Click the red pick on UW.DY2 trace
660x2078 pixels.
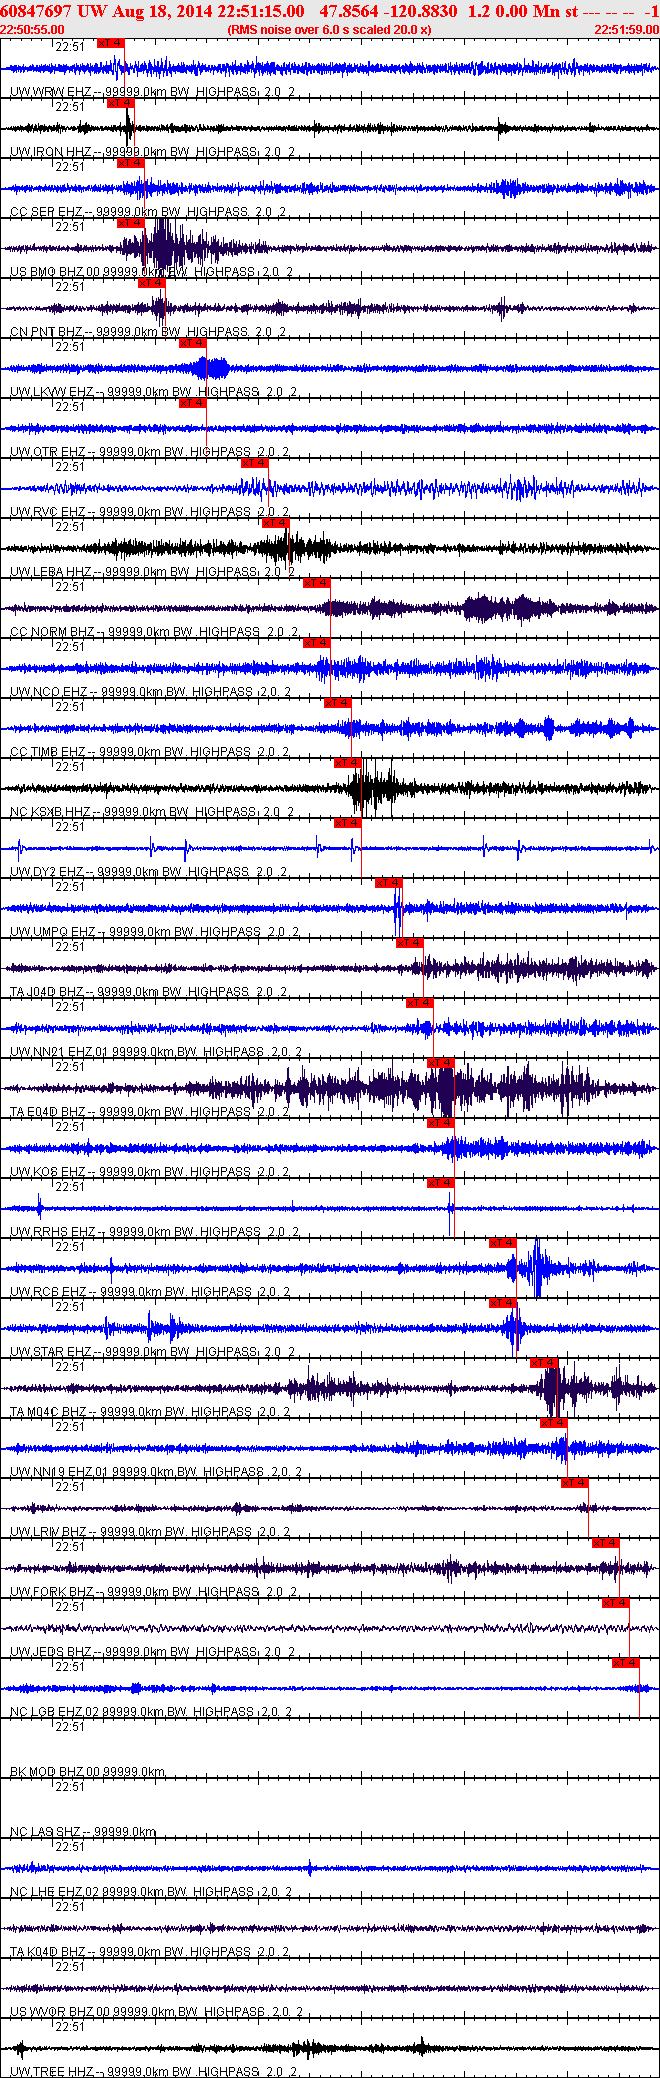click(x=347, y=823)
